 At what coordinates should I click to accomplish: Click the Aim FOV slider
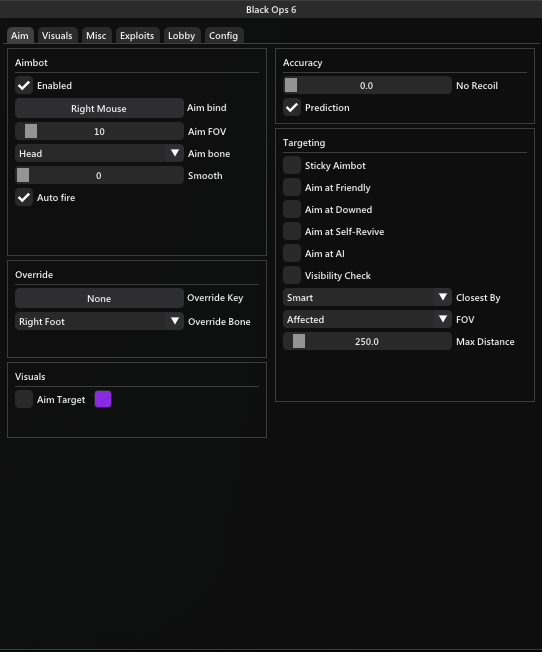(99, 131)
